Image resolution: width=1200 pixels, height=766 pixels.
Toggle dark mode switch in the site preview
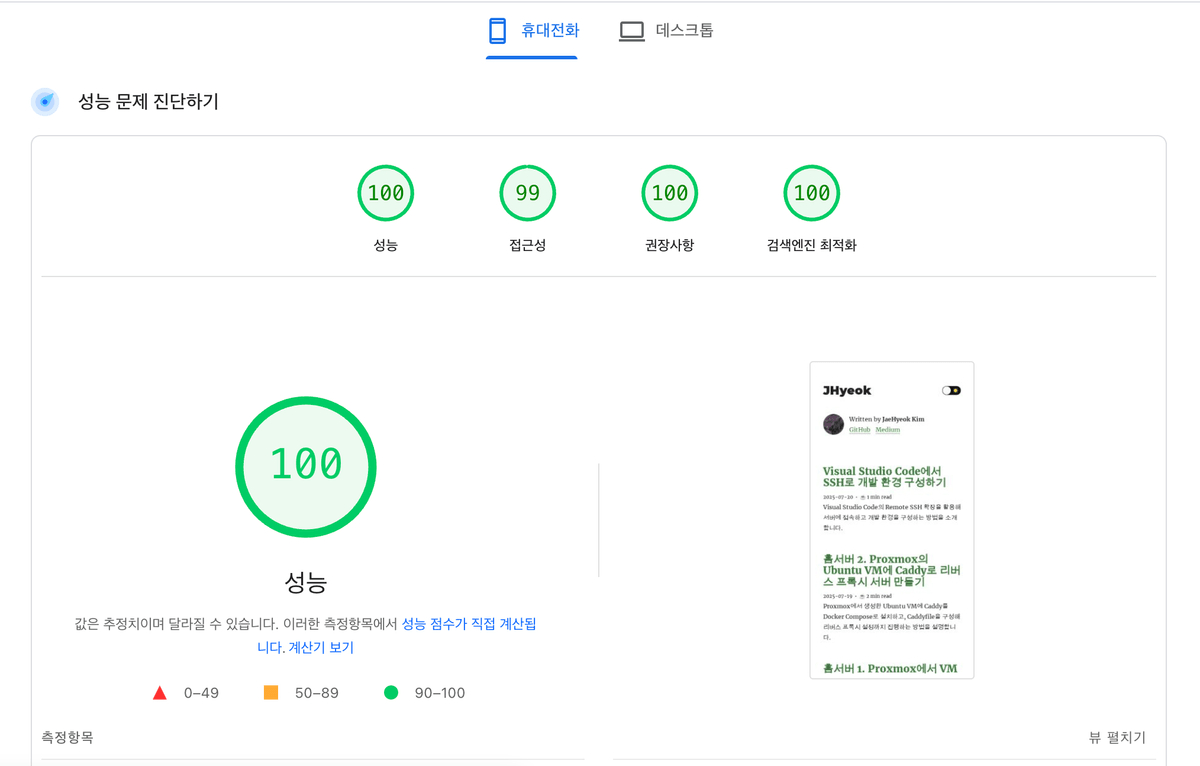(951, 390)
